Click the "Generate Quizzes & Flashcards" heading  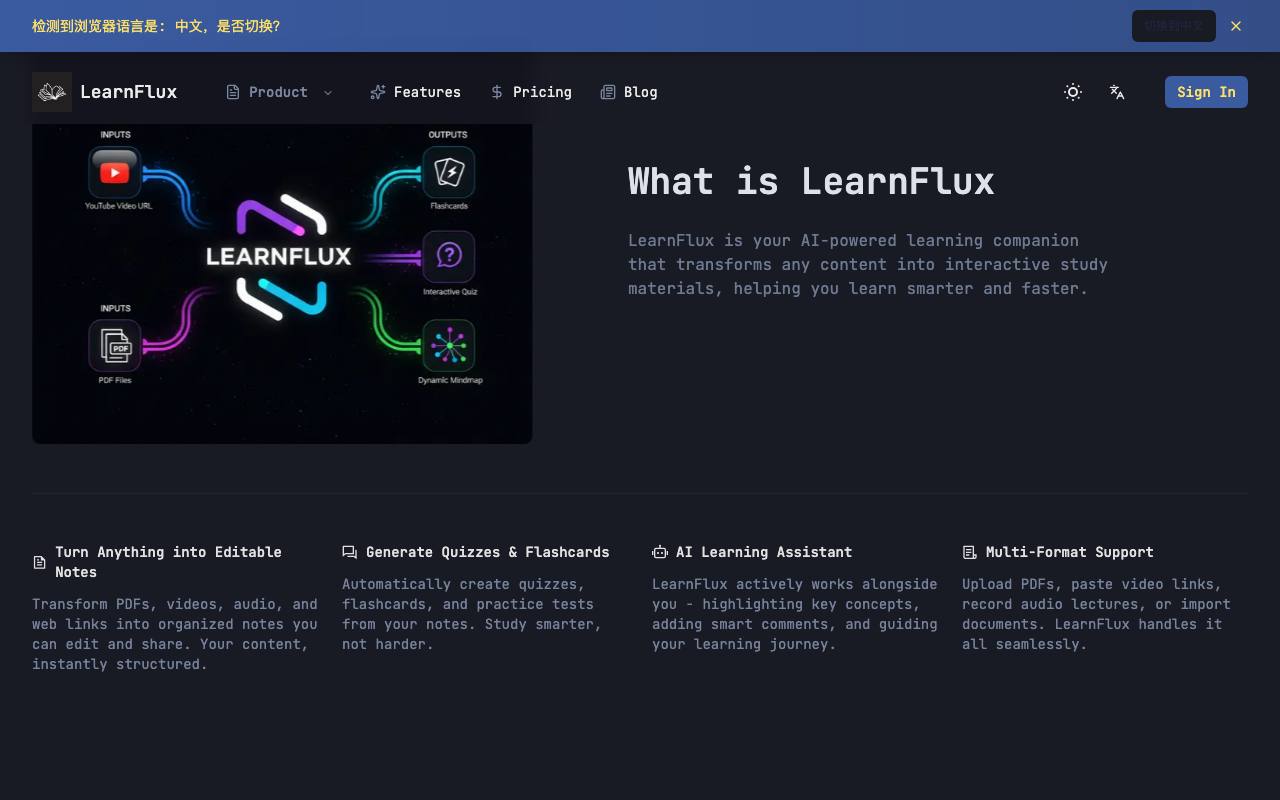(x=488, y=552)
